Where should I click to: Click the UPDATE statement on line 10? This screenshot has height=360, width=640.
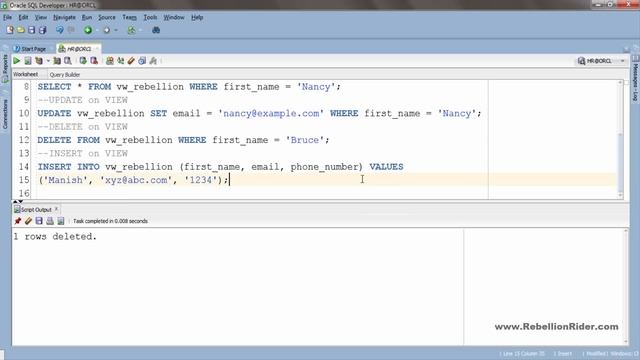pyautogui.click(x=260, y=113)
